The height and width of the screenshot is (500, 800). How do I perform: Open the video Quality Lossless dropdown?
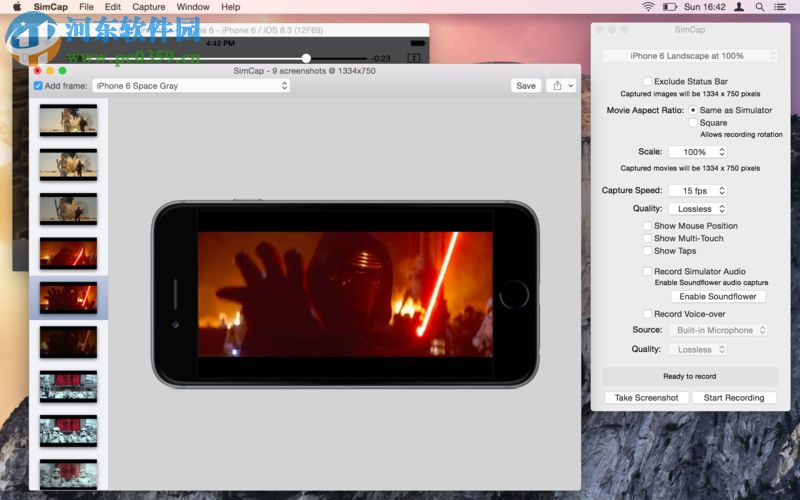pos(698,209)
